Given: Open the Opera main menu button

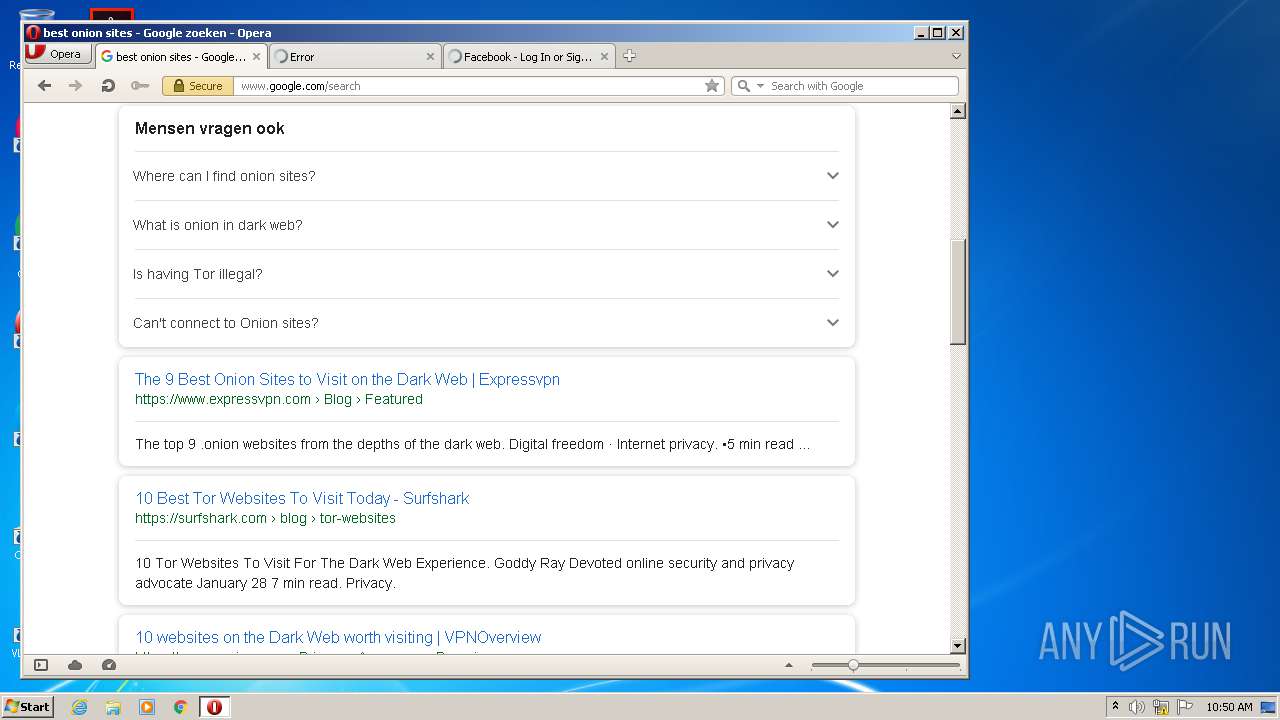Looking at the screenshot, I should tap(58, 54).
